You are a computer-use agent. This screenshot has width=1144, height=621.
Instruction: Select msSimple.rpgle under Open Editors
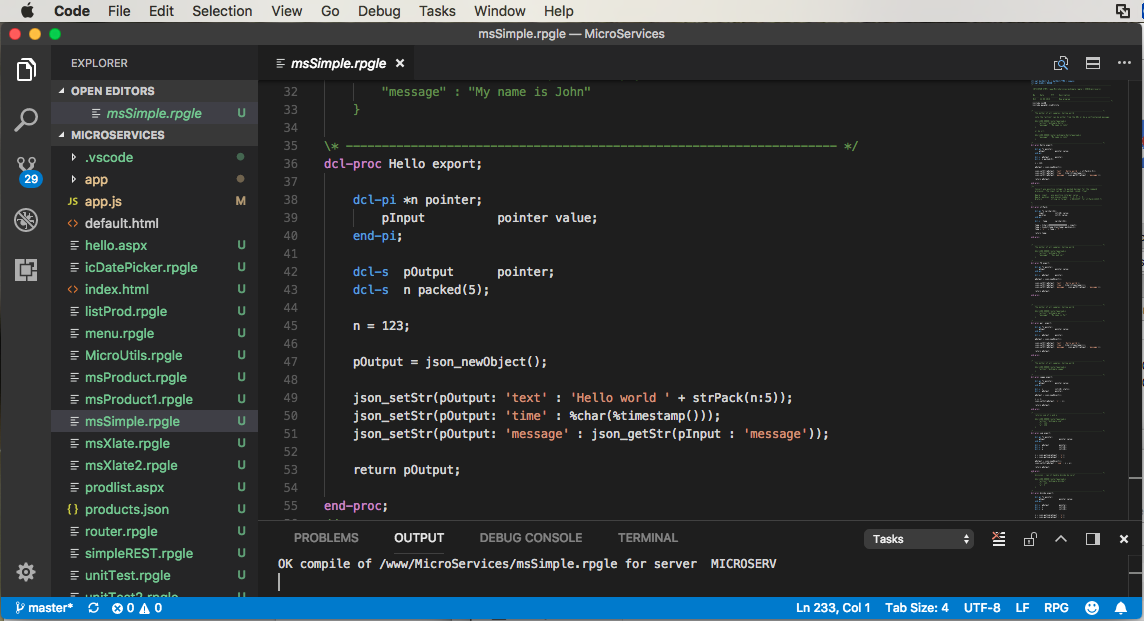(155, 113)
